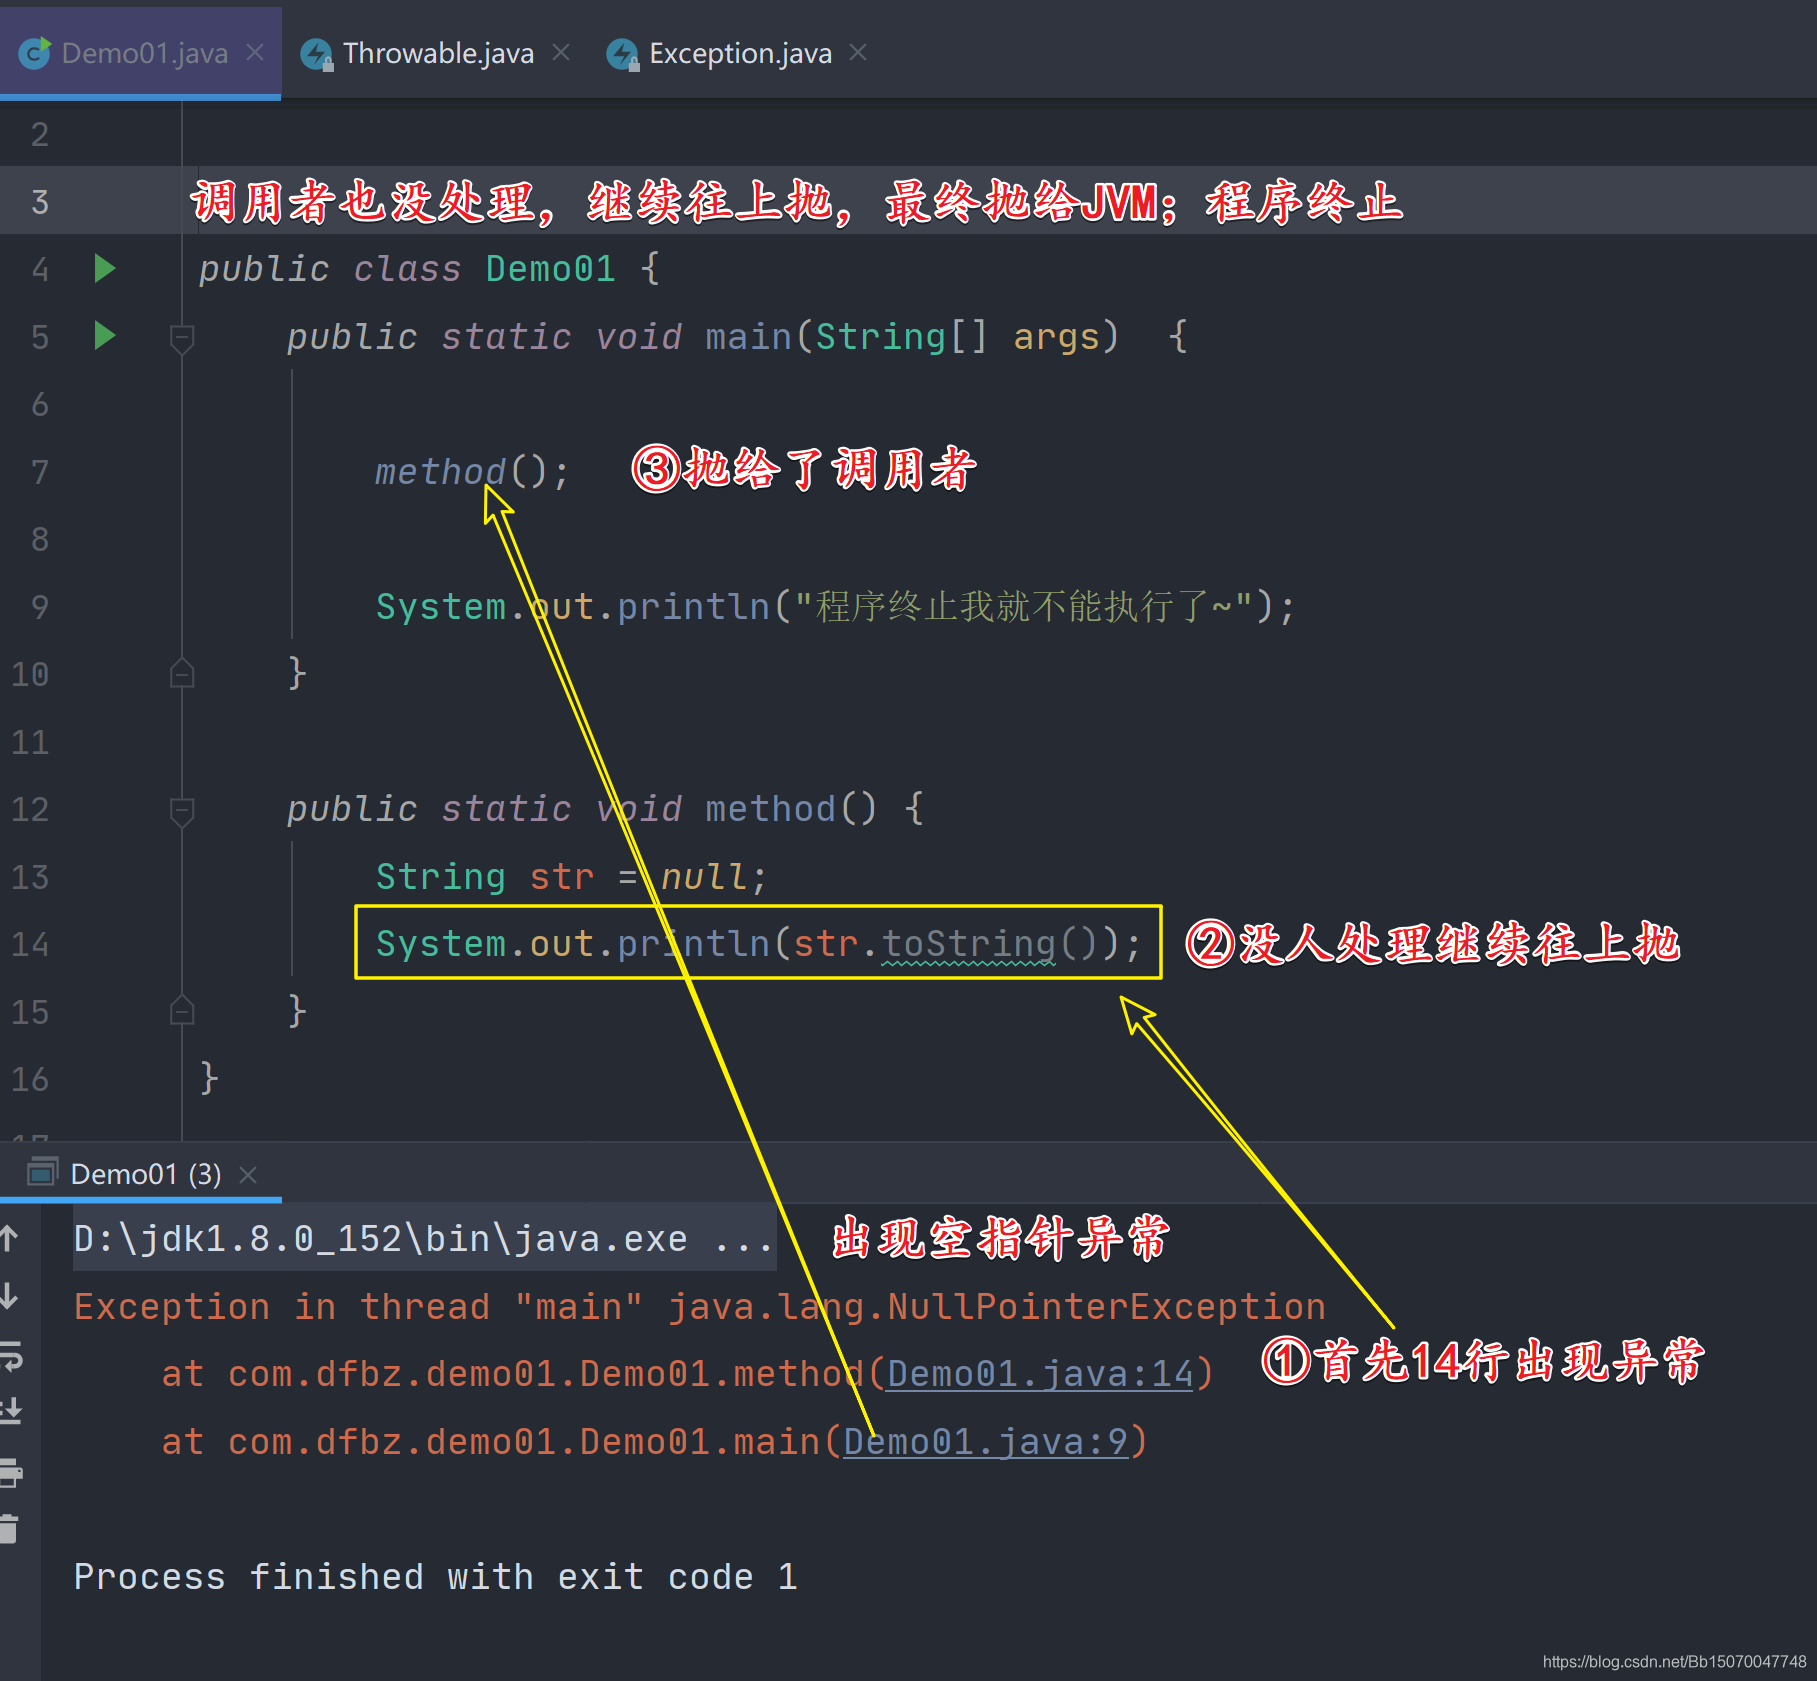Collapse the main method end fold on line 10
The width and height of the screenshot is (1817, 1681).
(182, 673)
